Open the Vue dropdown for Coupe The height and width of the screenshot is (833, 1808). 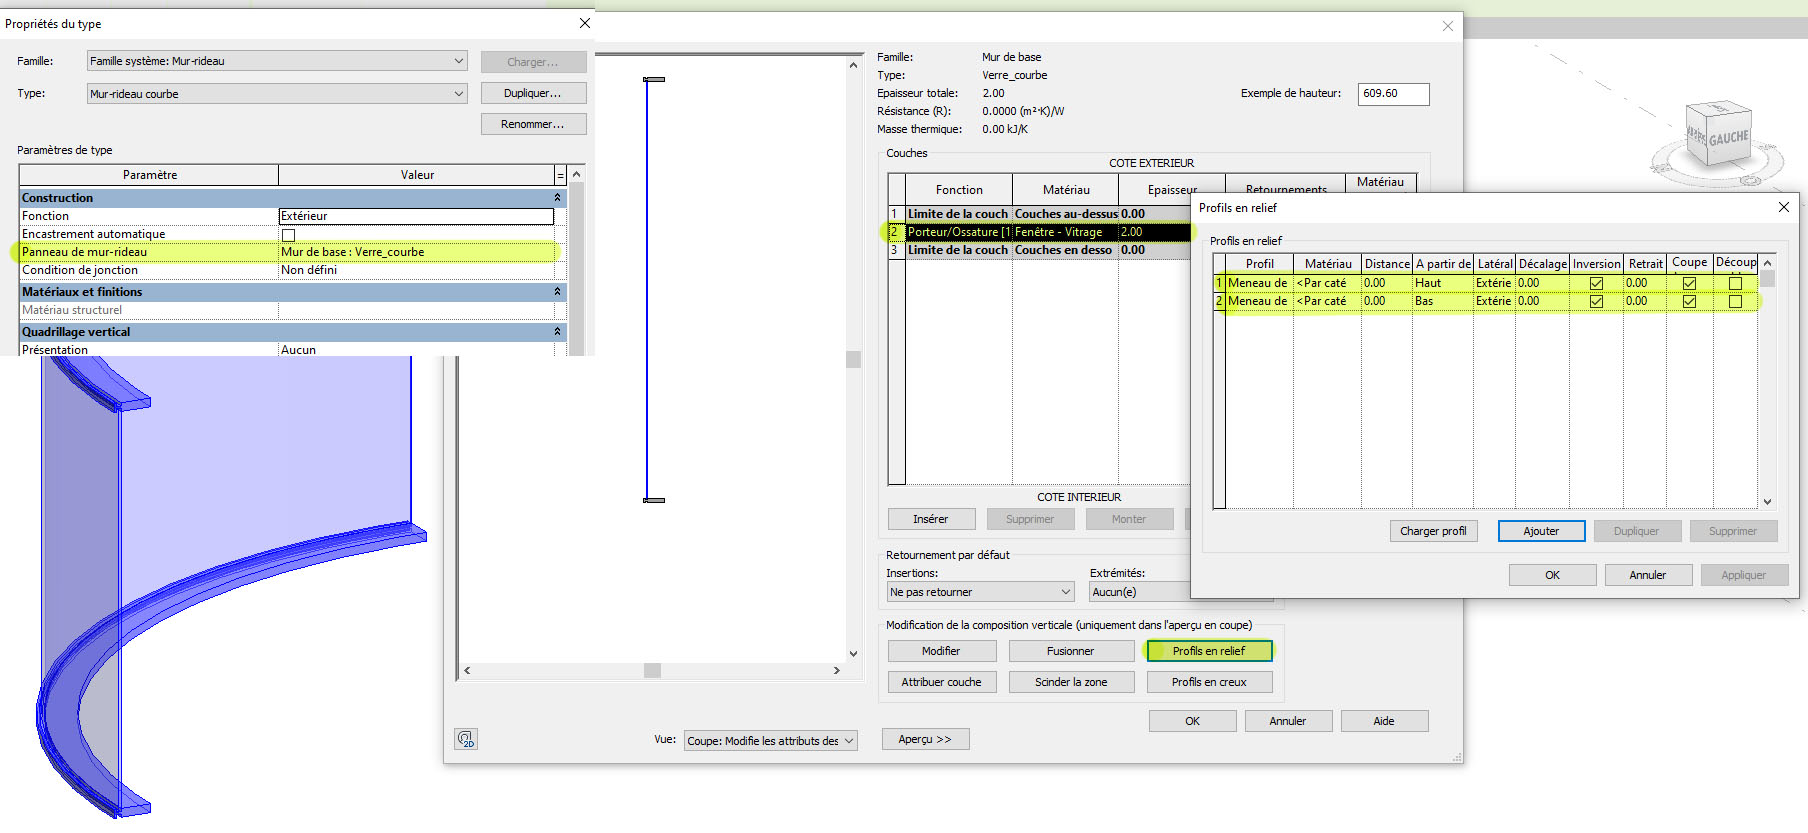tap(770, 741)
